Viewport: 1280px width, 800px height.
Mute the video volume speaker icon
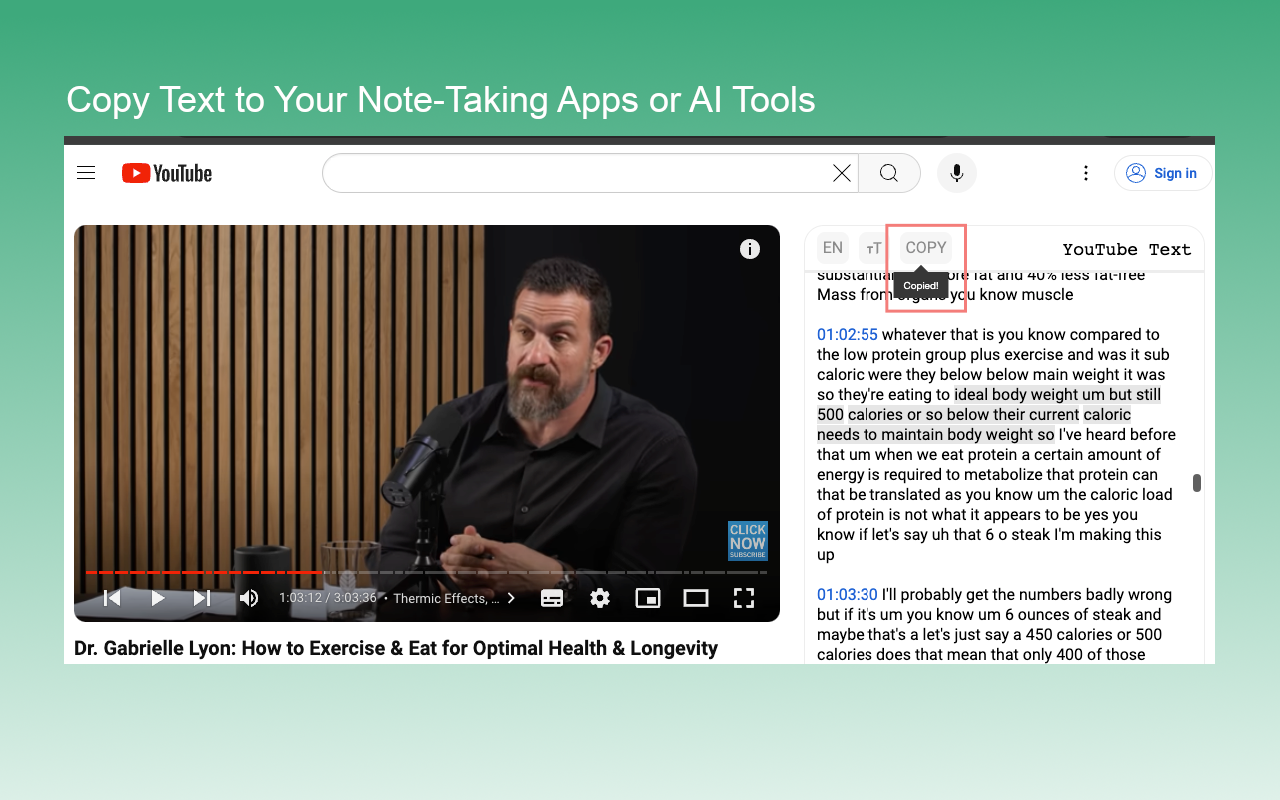(x=248, y=597)
